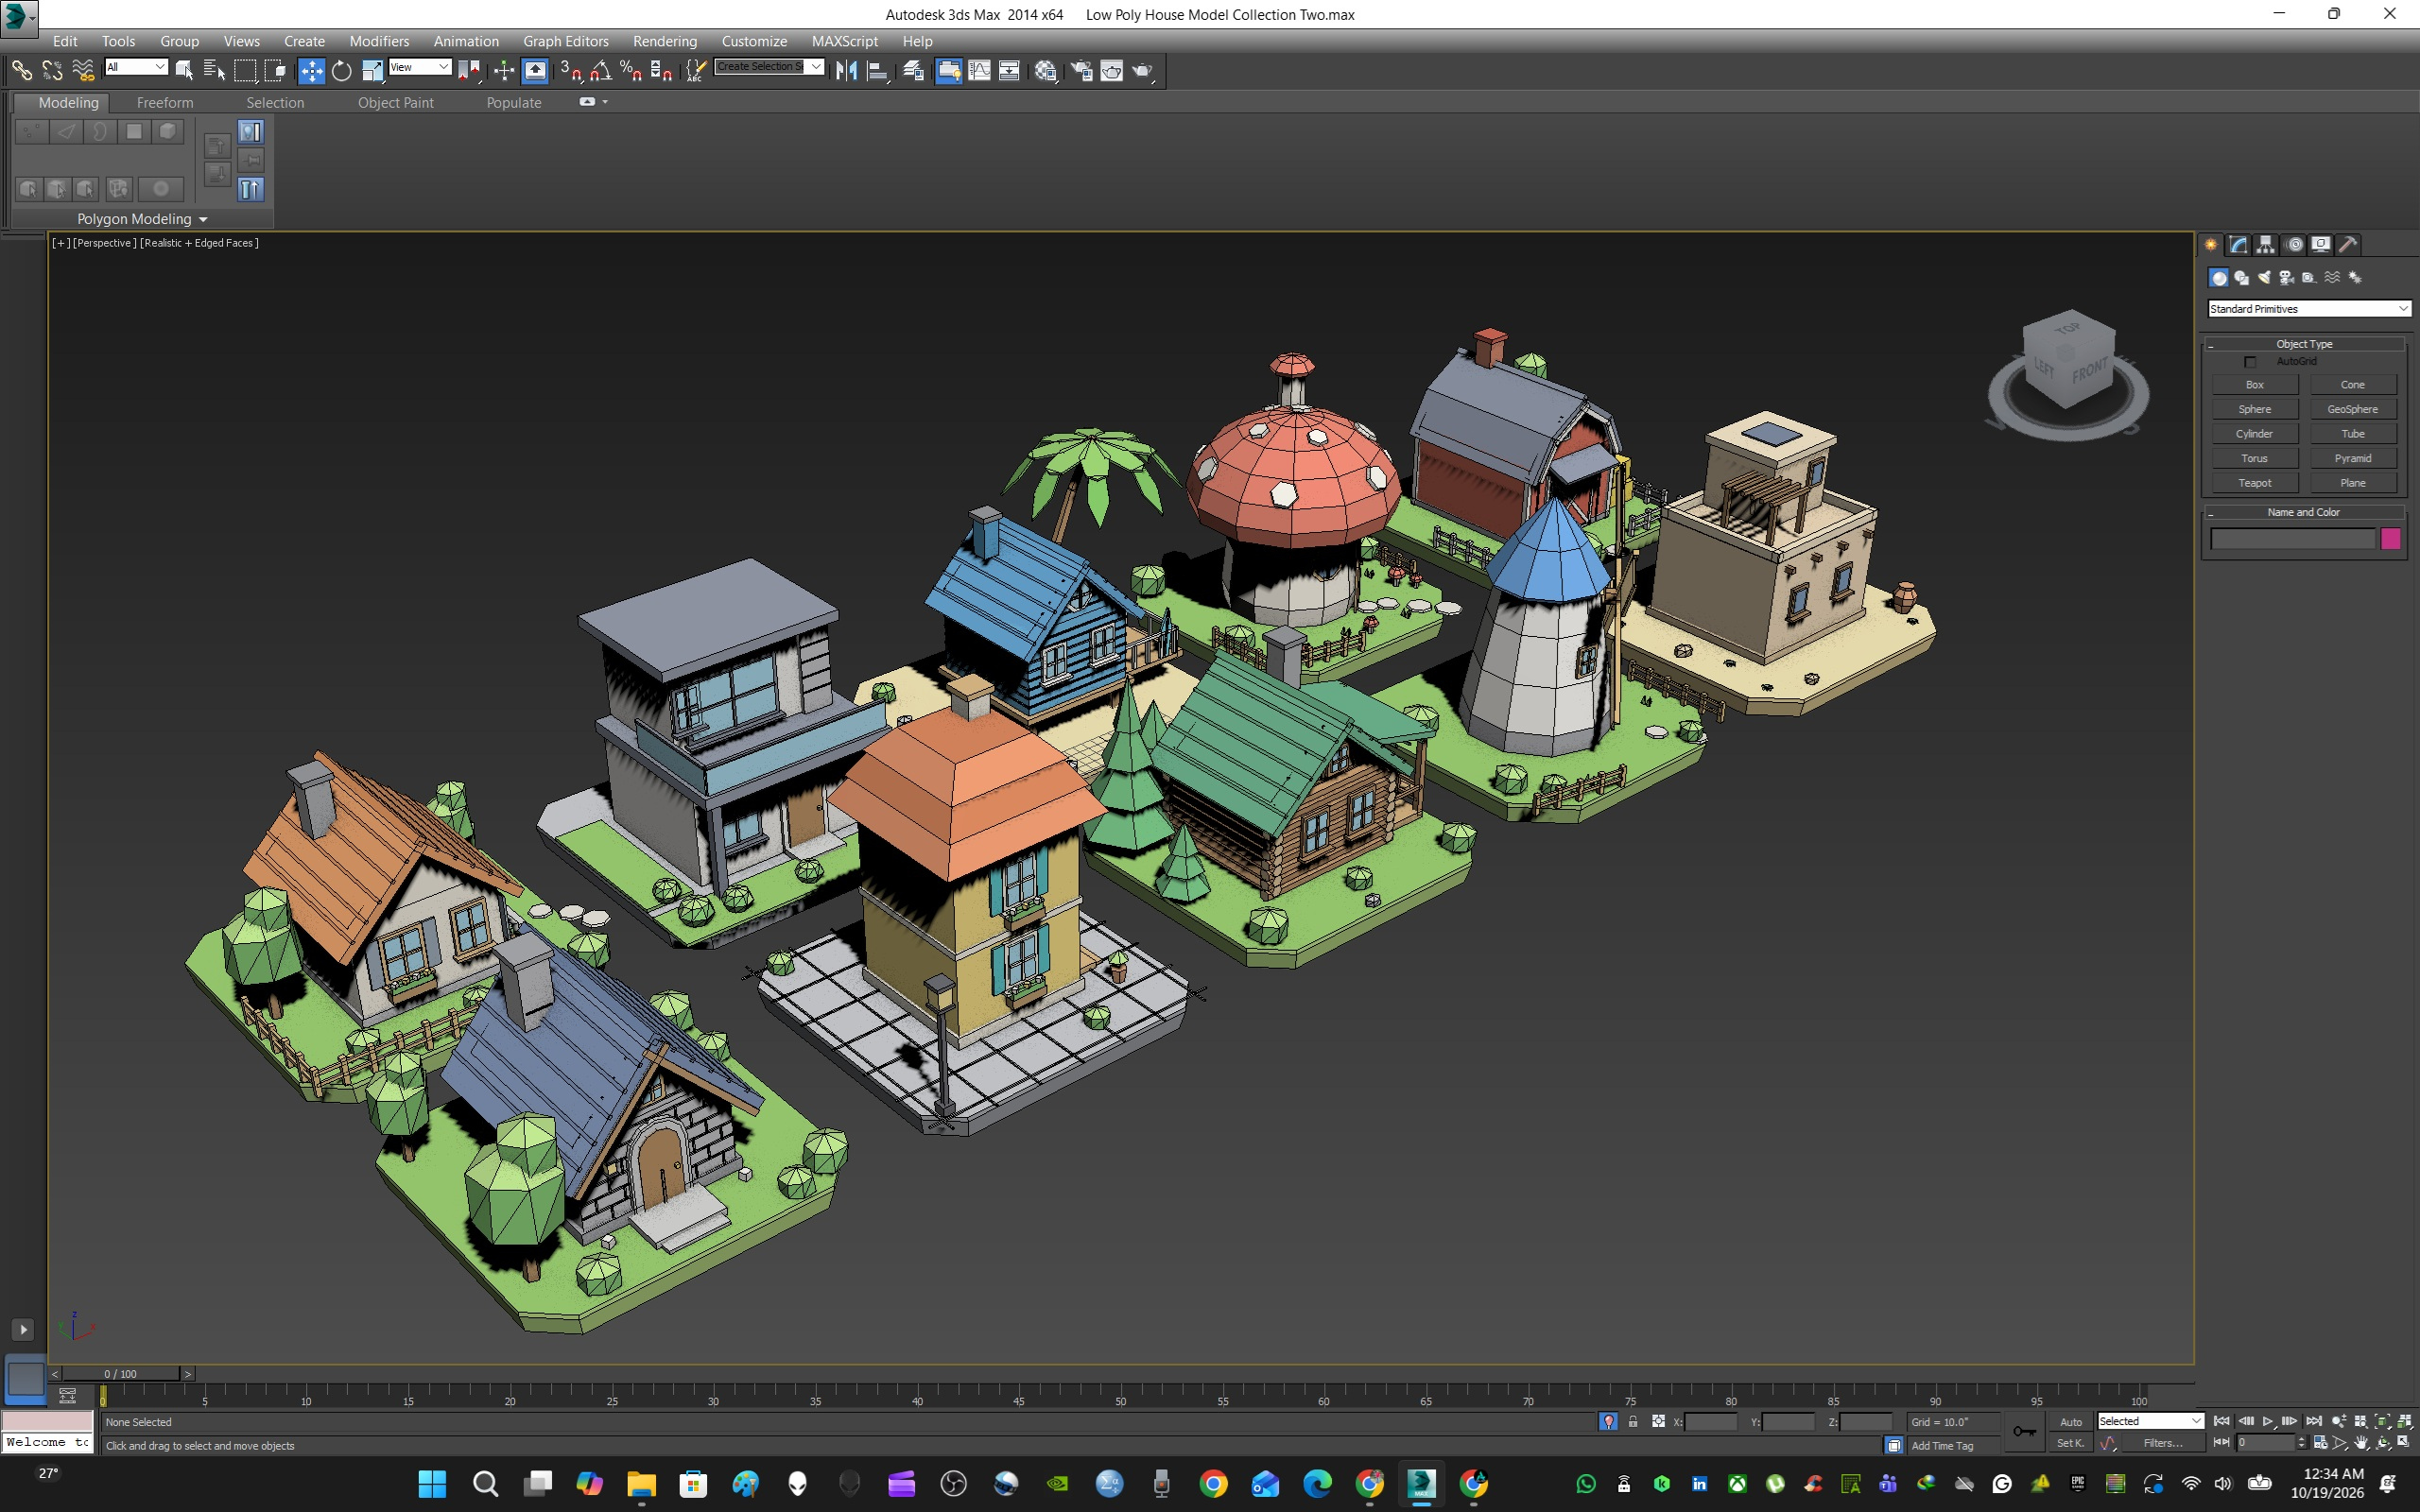
Task: Switch to the Motion command panel
Action: (x=2294, y=244)
